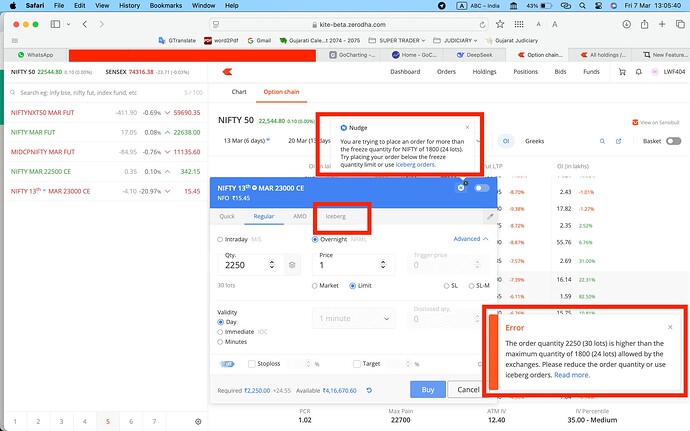Open the notifications bell icon
This screenshot has width=690, height=431.
coord(639,72)
